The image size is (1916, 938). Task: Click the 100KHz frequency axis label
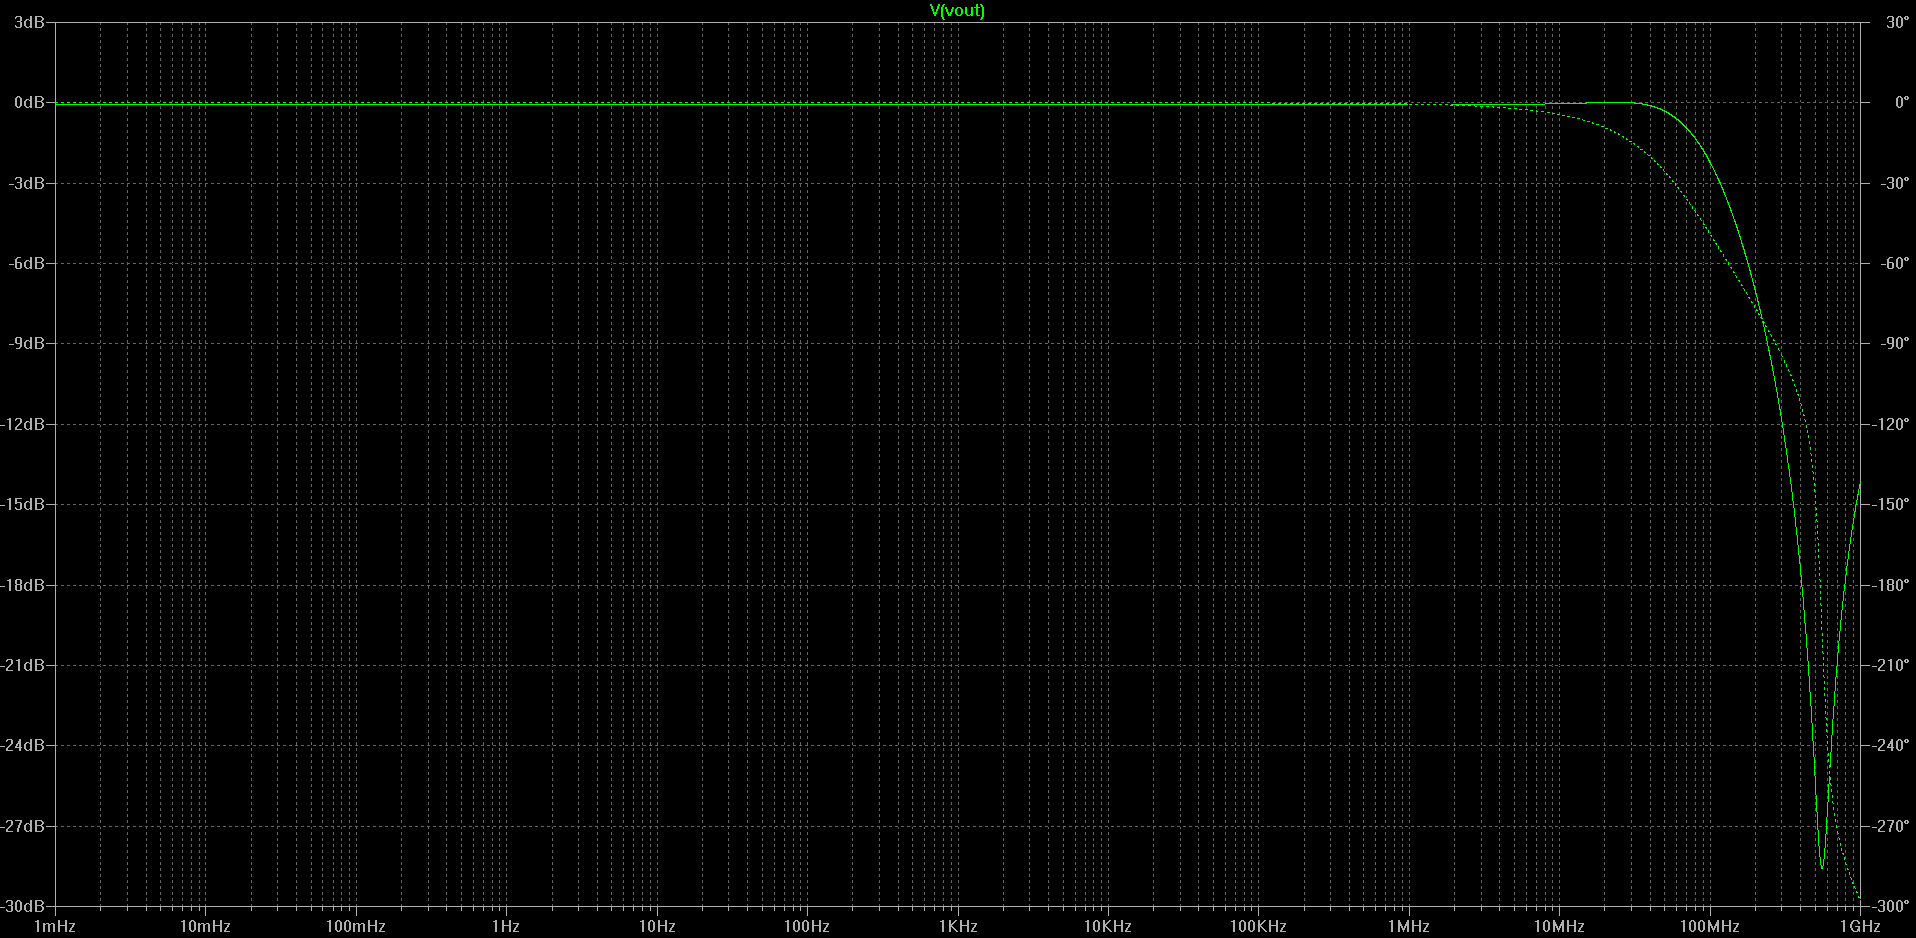[1258, 926]
